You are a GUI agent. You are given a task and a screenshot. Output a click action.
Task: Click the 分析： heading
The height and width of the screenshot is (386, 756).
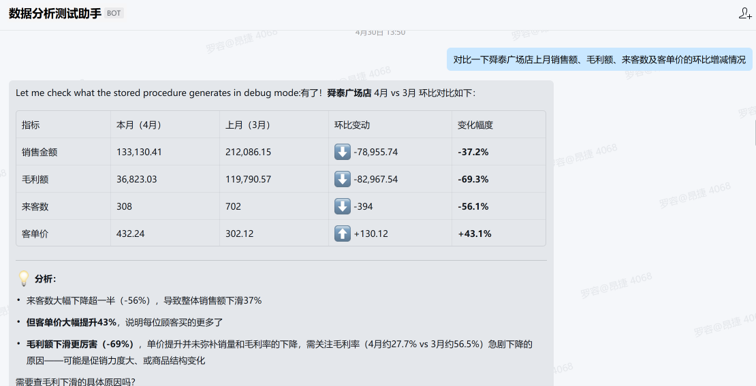coord(45,279)
